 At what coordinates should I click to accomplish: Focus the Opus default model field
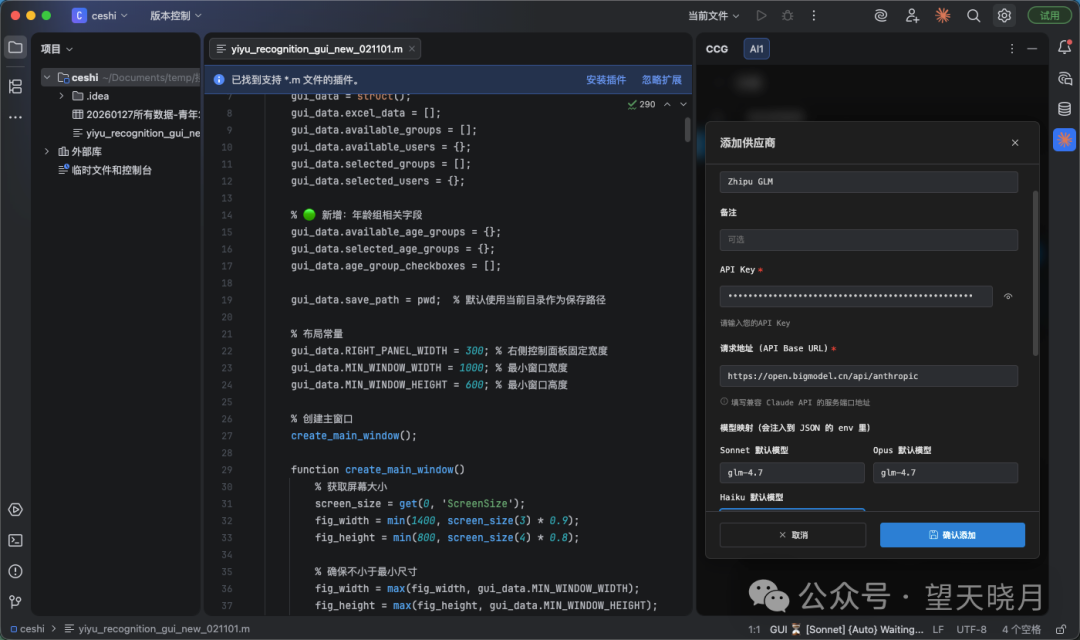click(x=945, y=473)
